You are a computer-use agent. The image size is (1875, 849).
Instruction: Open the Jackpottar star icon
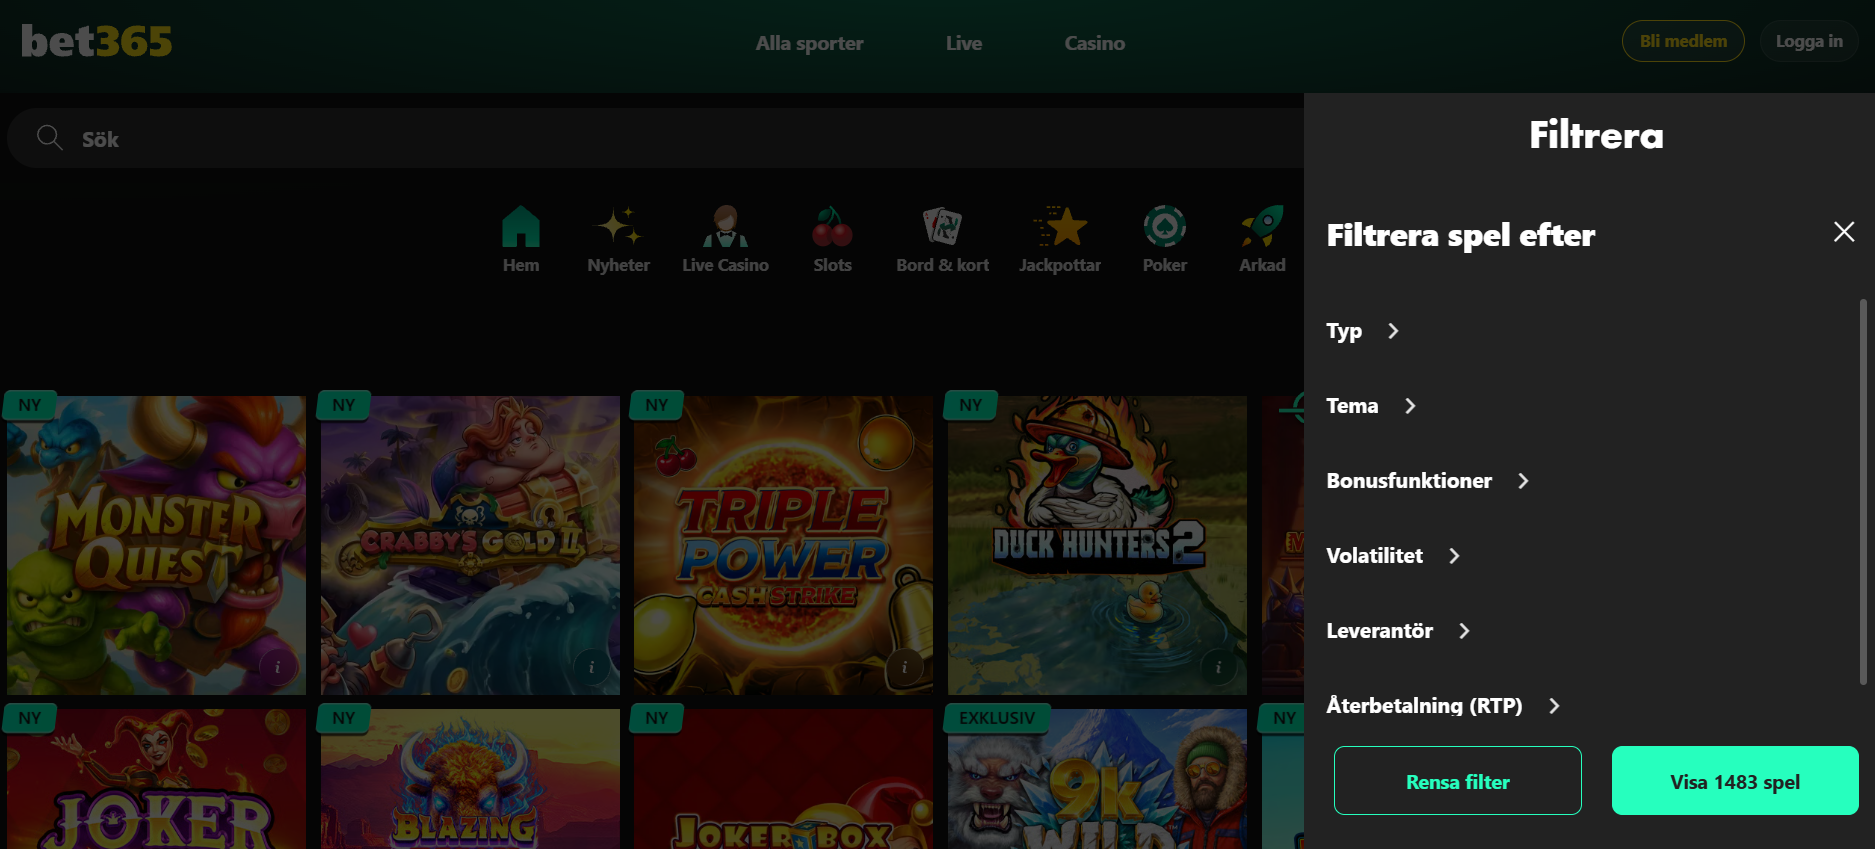point(1060,227)
